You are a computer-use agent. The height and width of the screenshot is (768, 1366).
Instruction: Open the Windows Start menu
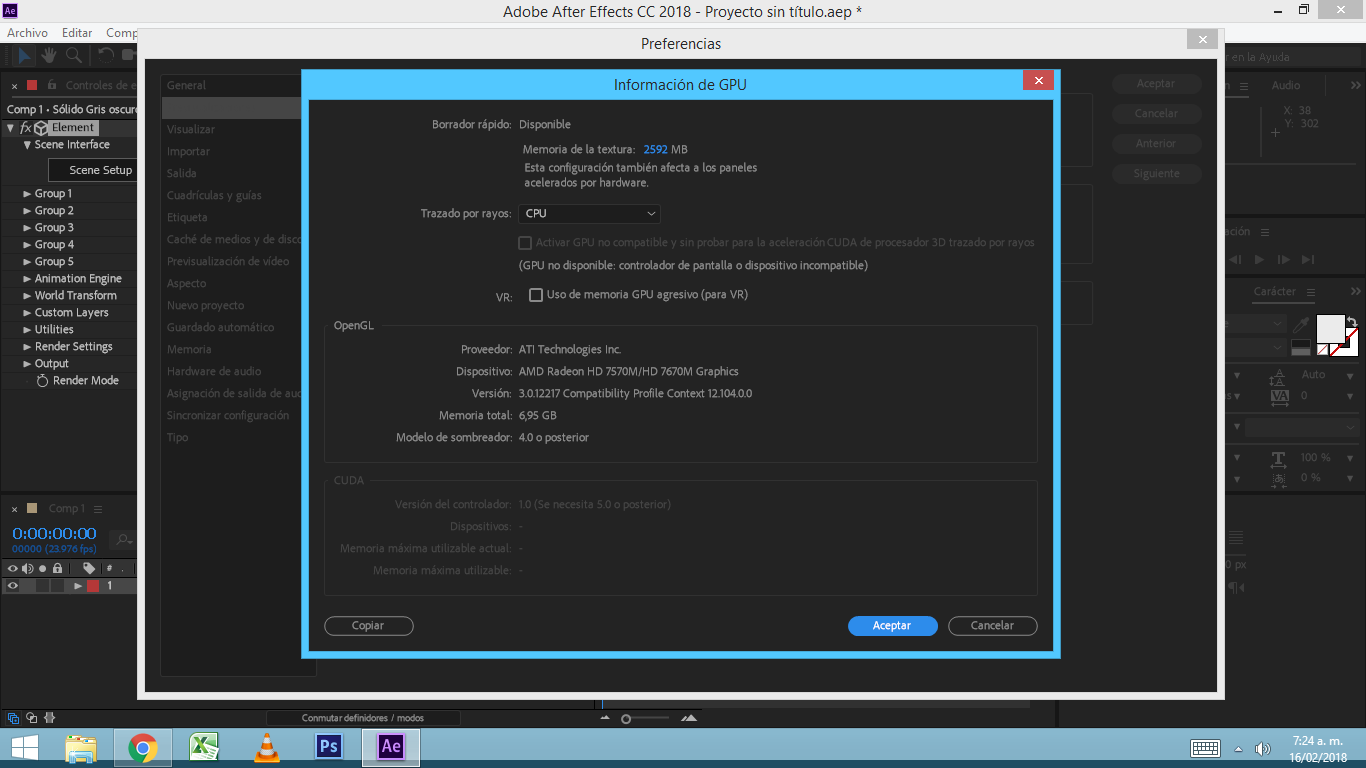[x=25, y=748]
